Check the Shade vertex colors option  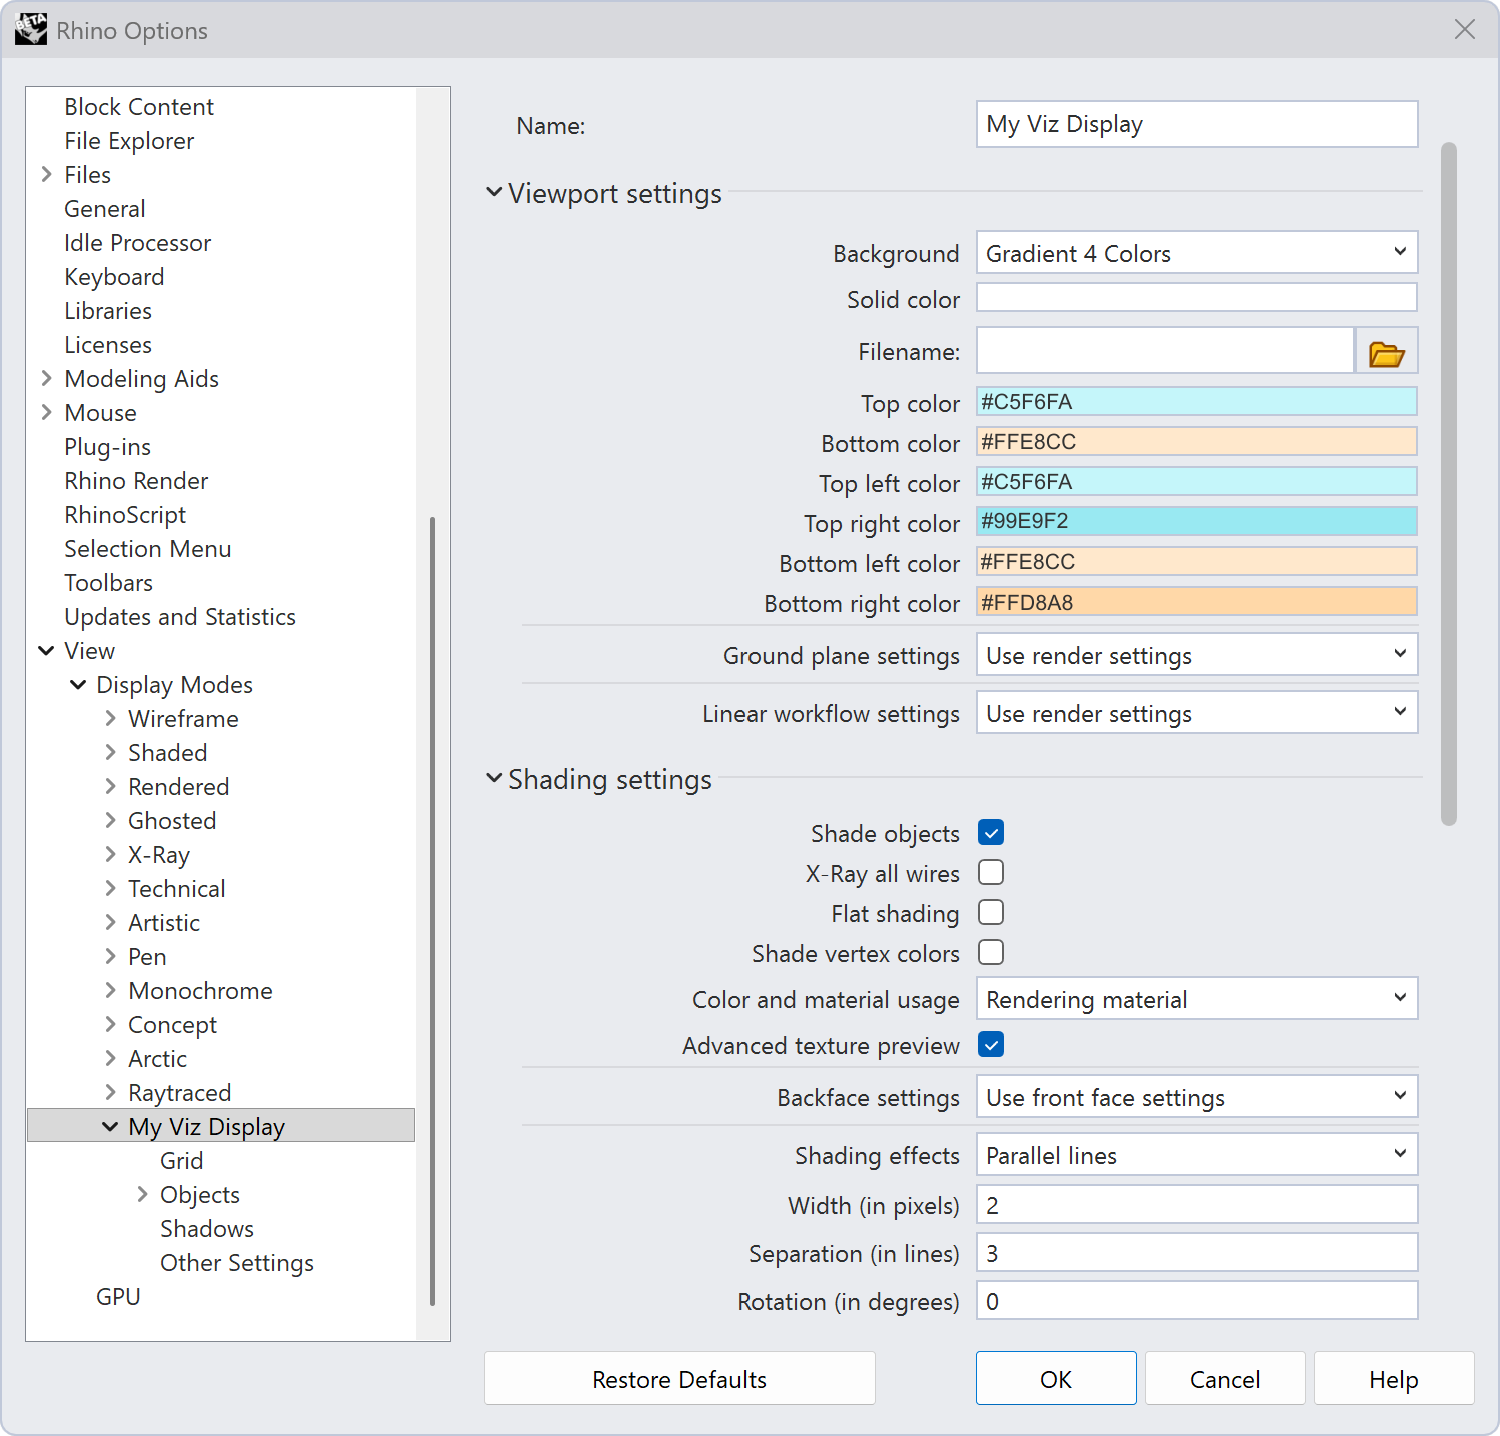pos(991,952)
